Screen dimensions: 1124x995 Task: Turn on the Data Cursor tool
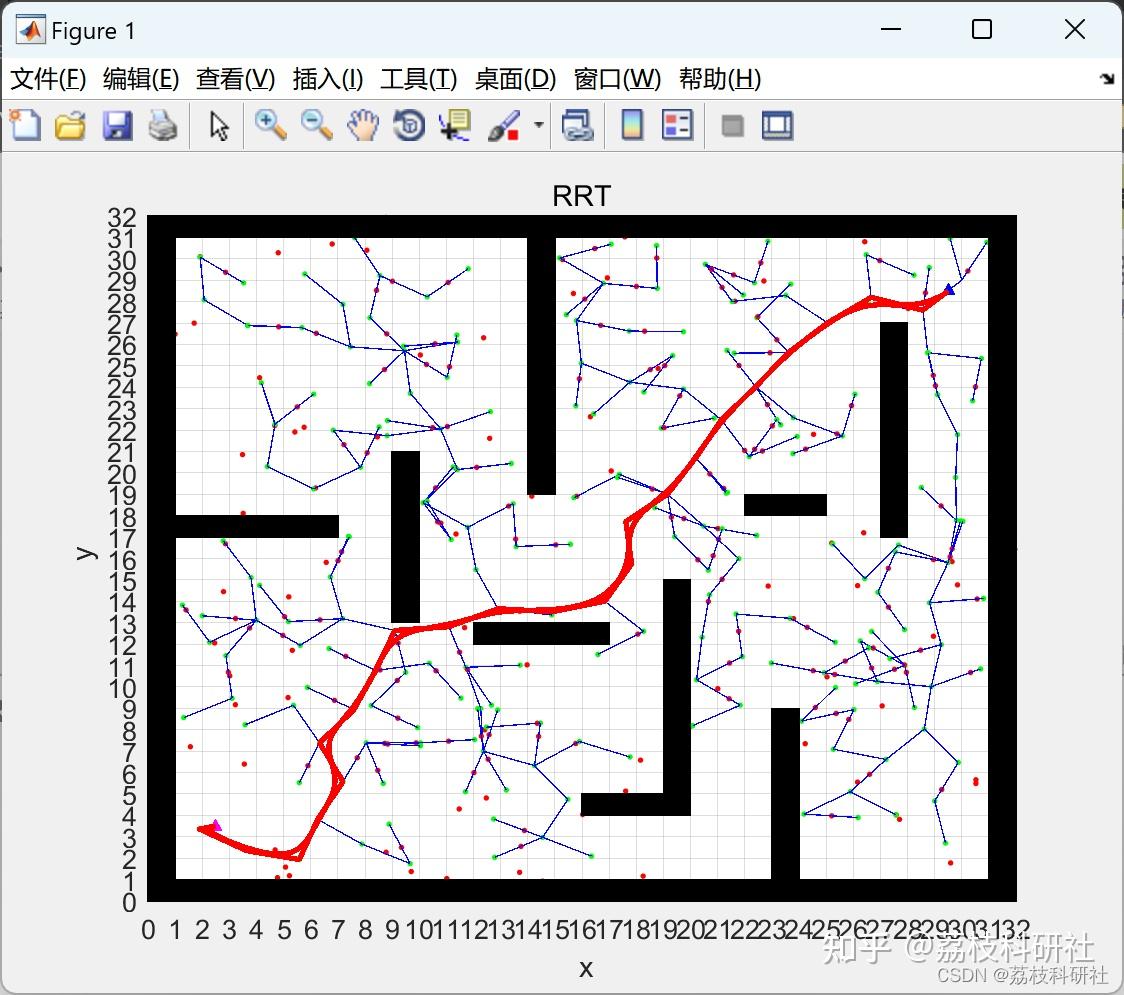(455, 125)
